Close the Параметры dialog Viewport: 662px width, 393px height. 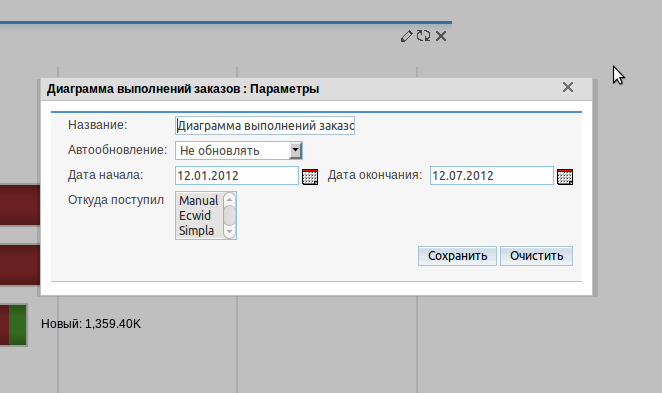pyautogui.click(x=568, y=87)
